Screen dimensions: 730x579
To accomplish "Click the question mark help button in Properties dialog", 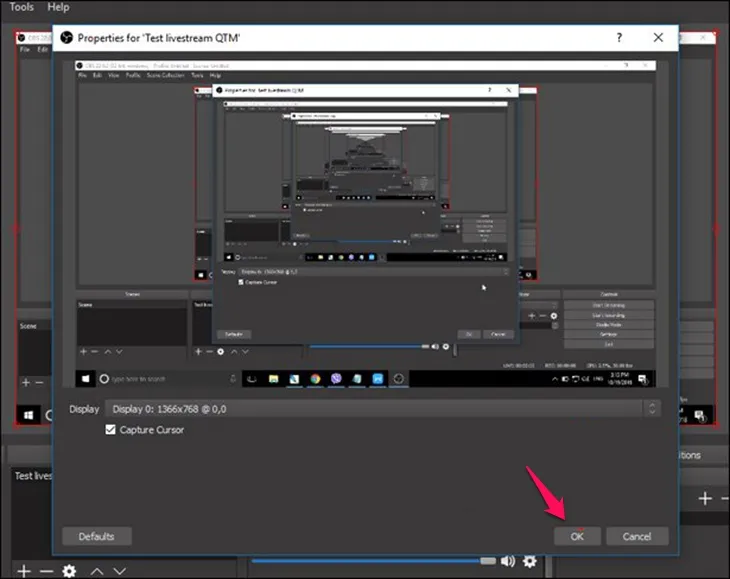I will coord(619,38).
